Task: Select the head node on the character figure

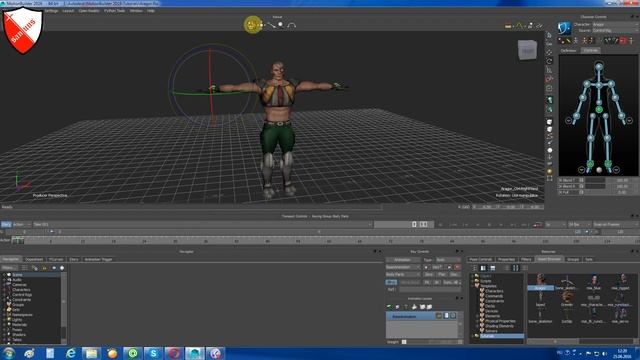Action: tap(599, 66)
